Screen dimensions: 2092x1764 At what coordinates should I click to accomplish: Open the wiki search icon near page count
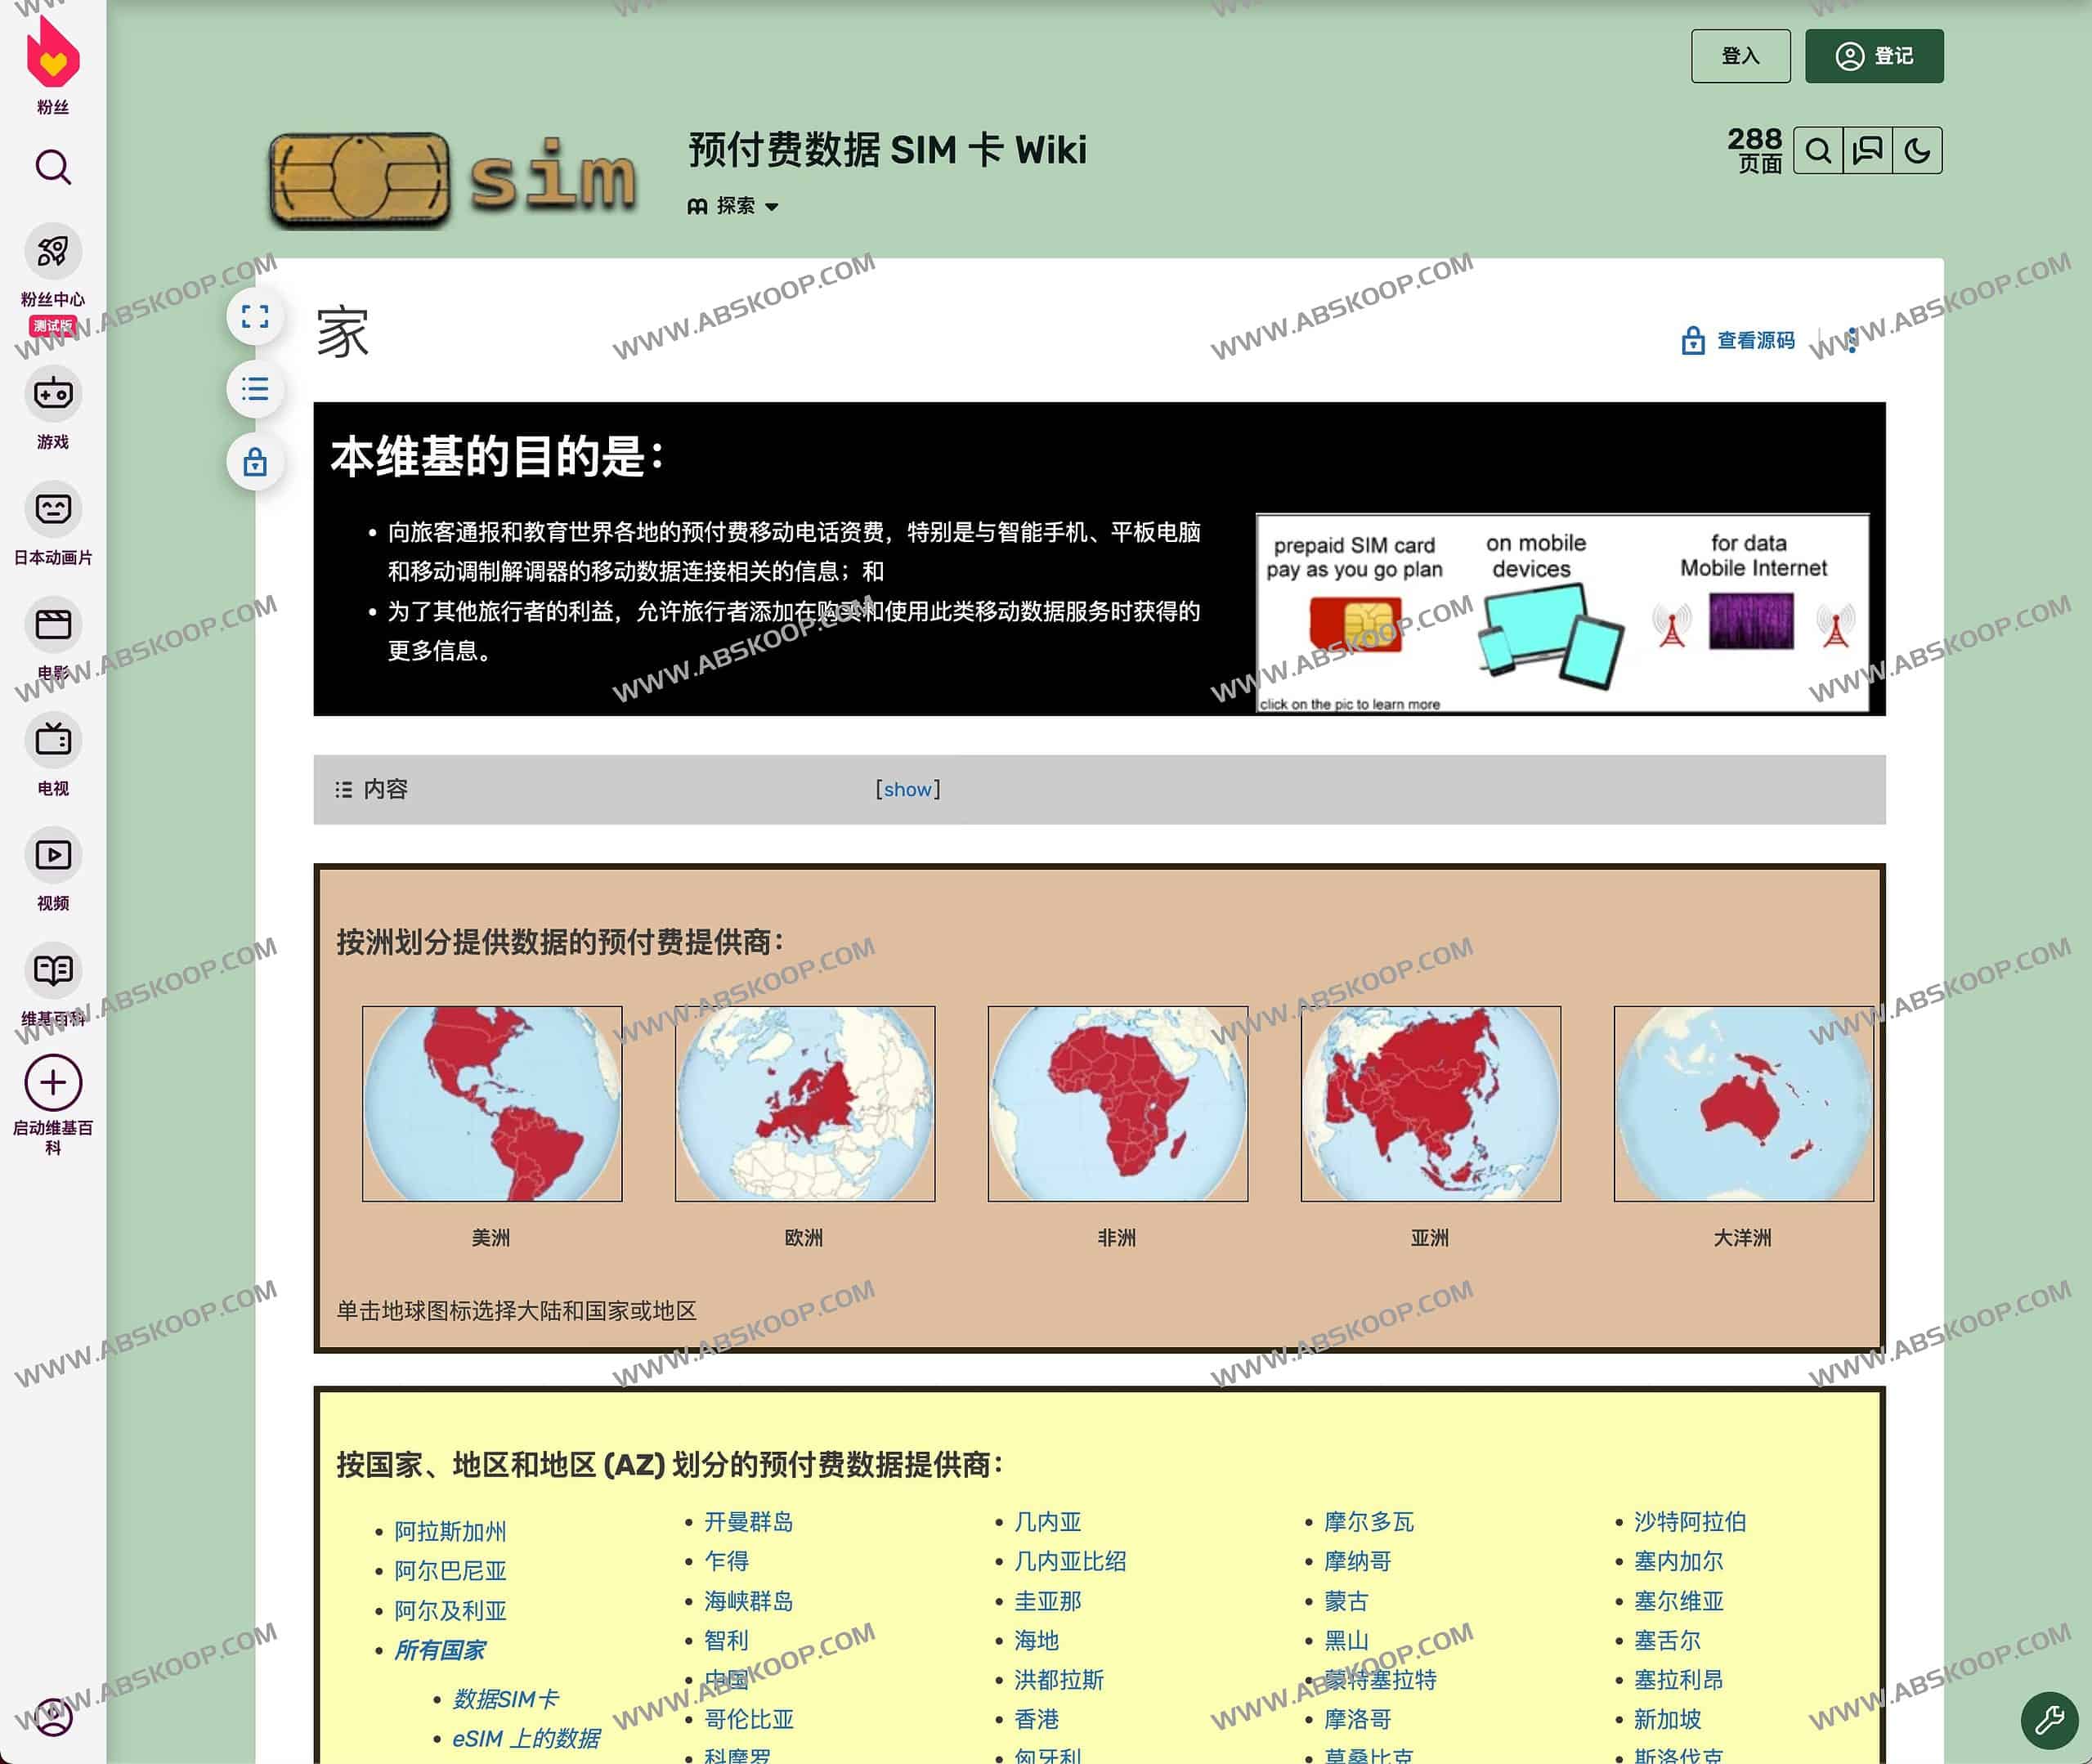coord(1818,151)
